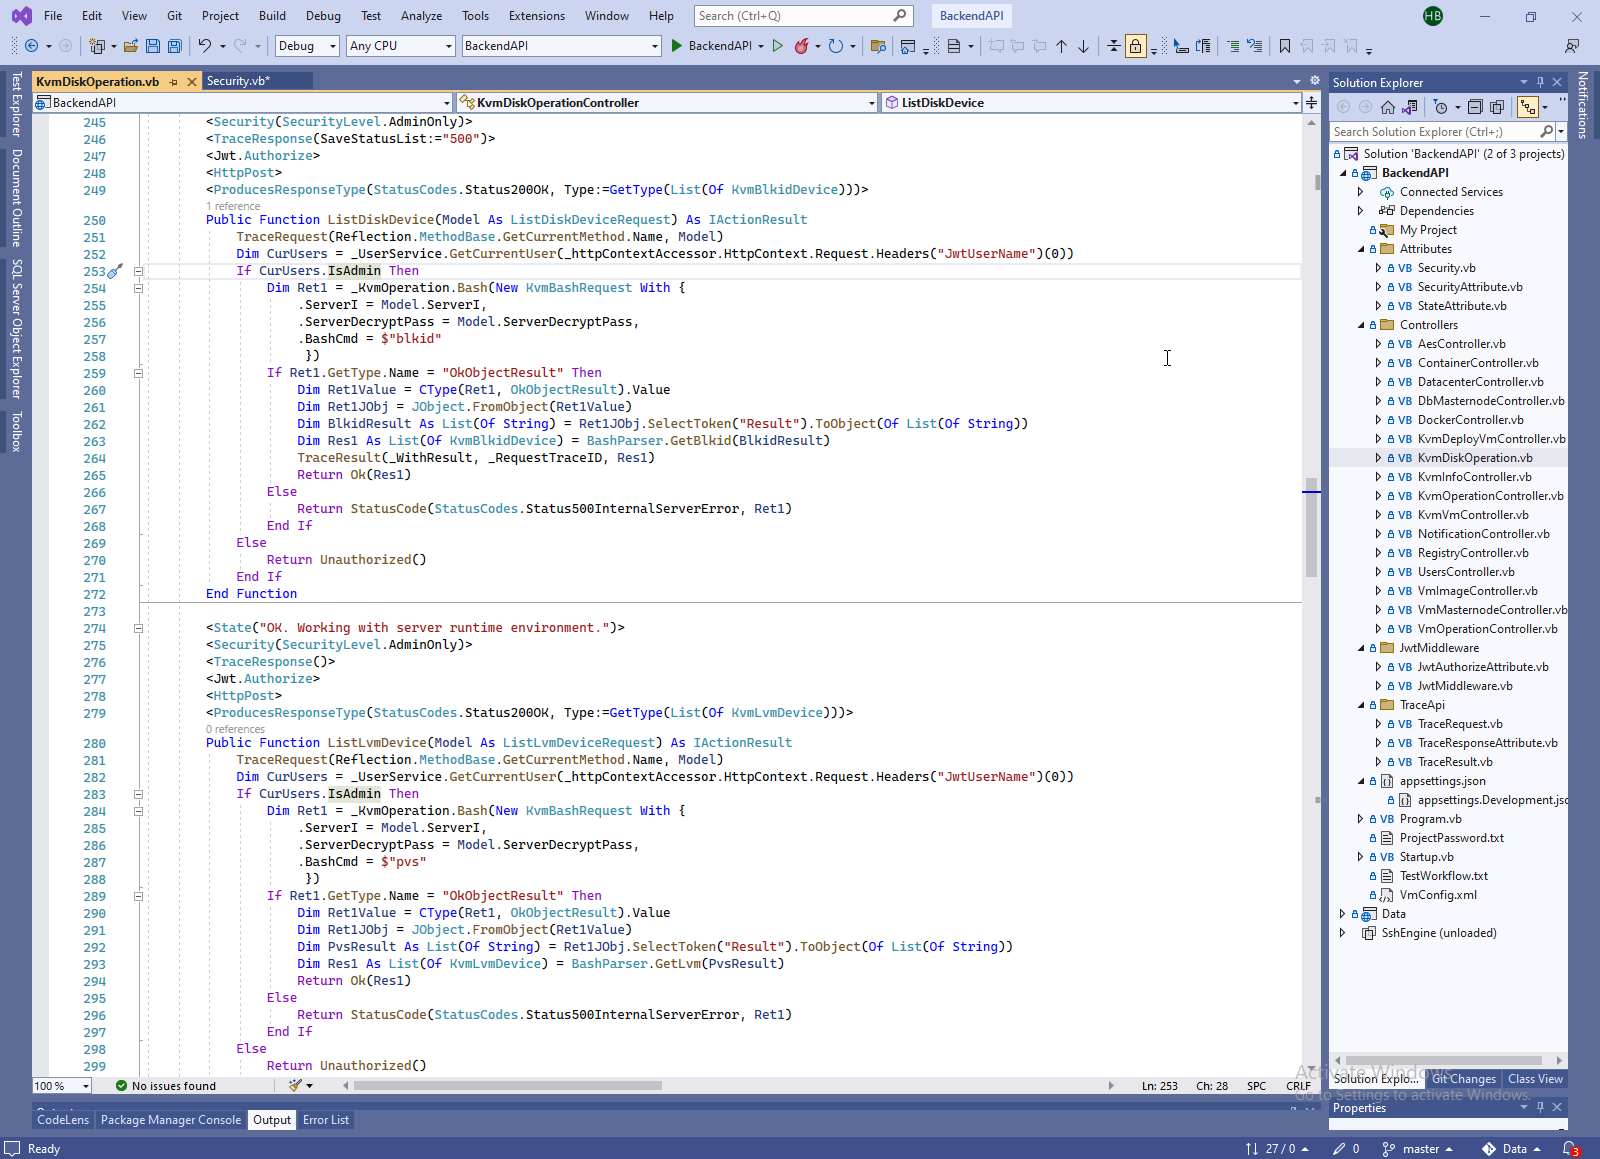Click the Open File folder icon
This screenshot has width=1600, height=1159.
[131, 46]
